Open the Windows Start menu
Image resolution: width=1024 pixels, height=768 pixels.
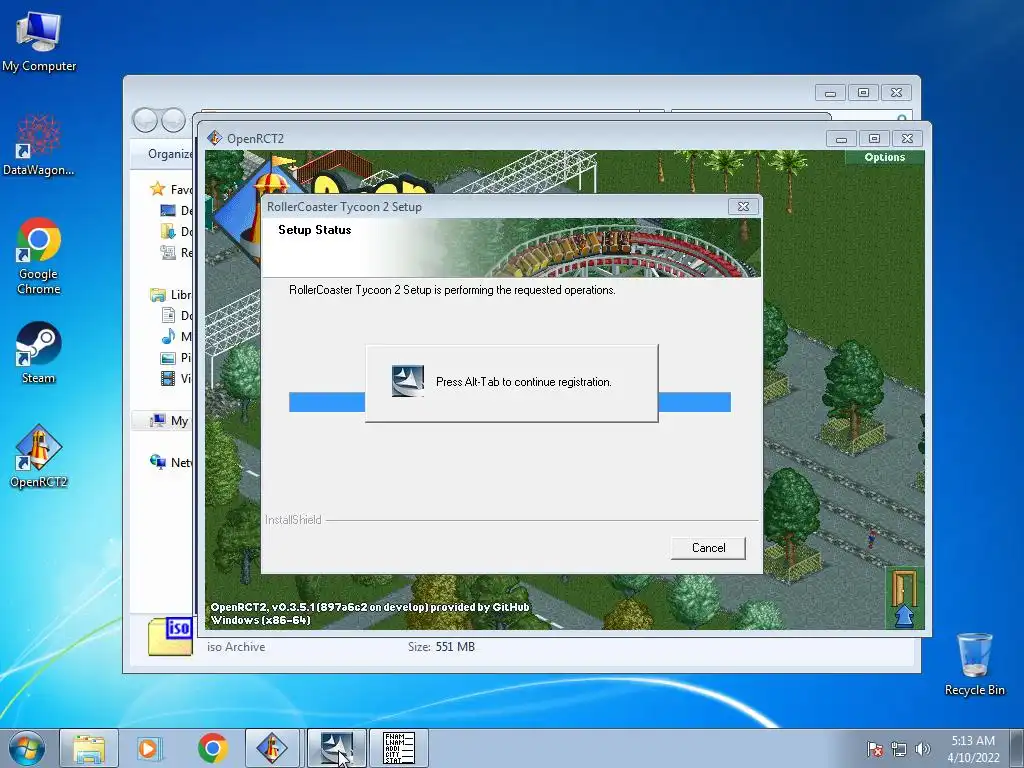pyautogui.click(x=27, y=748)
